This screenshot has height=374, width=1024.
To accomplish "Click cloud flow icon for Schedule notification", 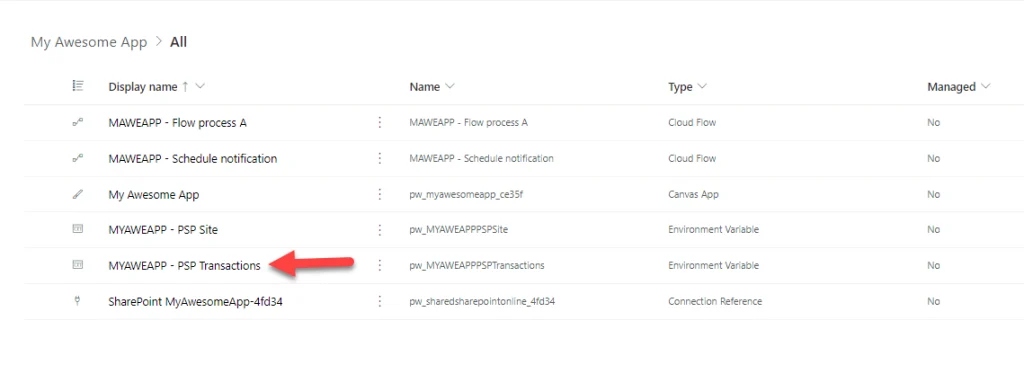I will (x=78, y=159).
